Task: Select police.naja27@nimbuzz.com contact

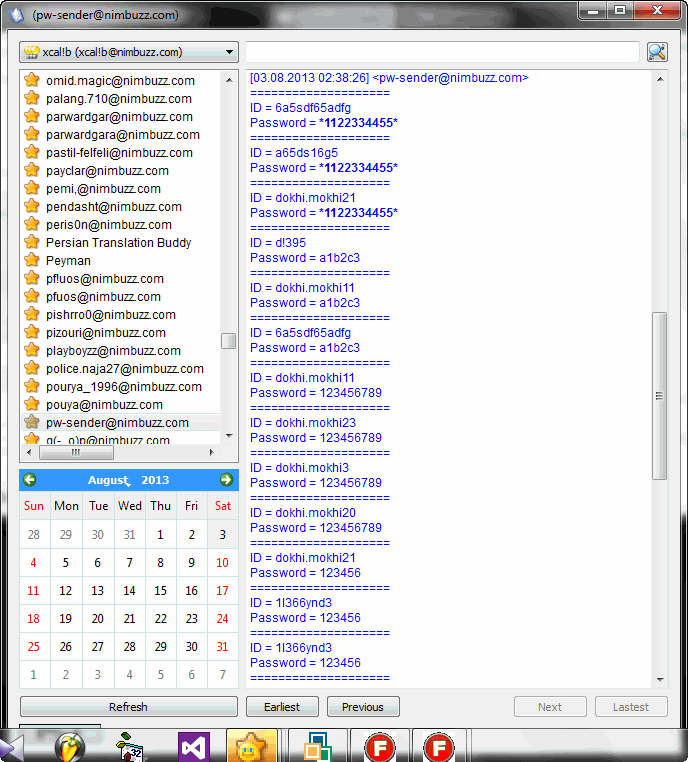Action: (x=125, y=368)
